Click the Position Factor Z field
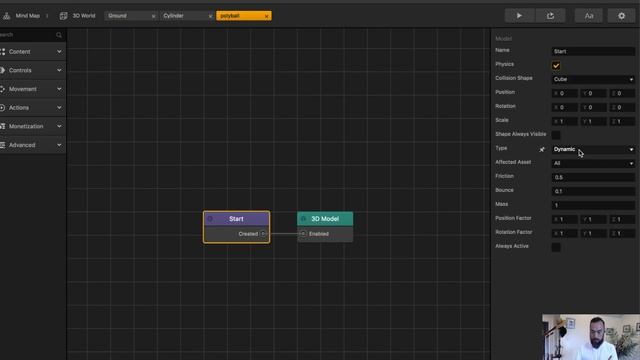This screenshot has width=640, height=360. pos(622,219)
